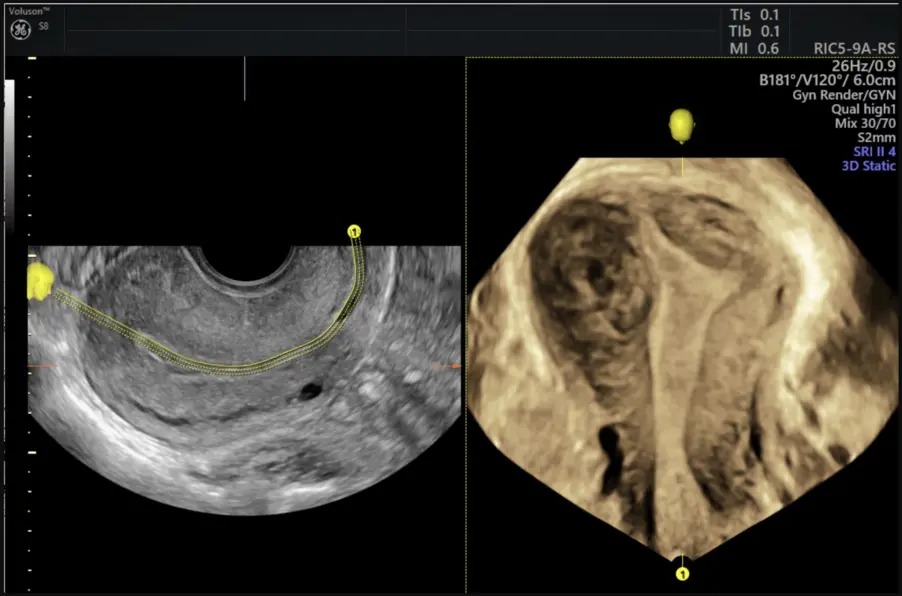Image resolution: width=902 pixels, height=596 pixels.
Task: Click the RIC5-9A-RS probe label
Action: [x=854, y=49]
